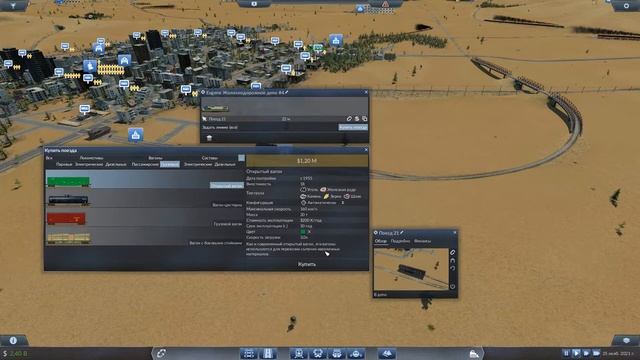Viewport: 640px width, 360px height.
Task: Locate the depot via title target icon
Action: pos(203,93)
